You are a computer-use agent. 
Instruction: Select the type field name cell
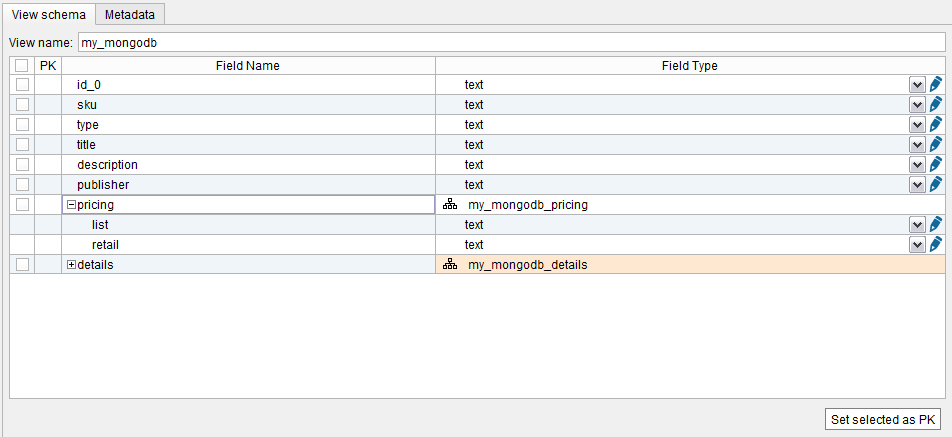(248, 124)
